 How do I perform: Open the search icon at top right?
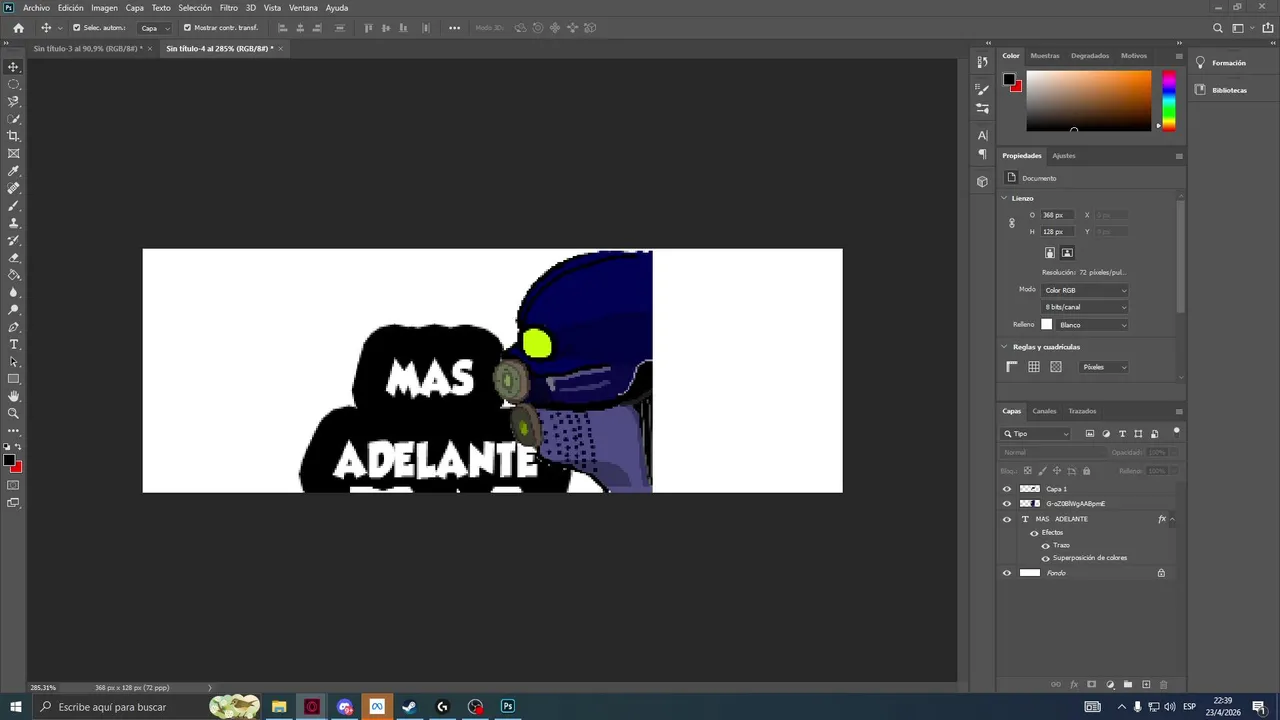tap(1217, 28)
